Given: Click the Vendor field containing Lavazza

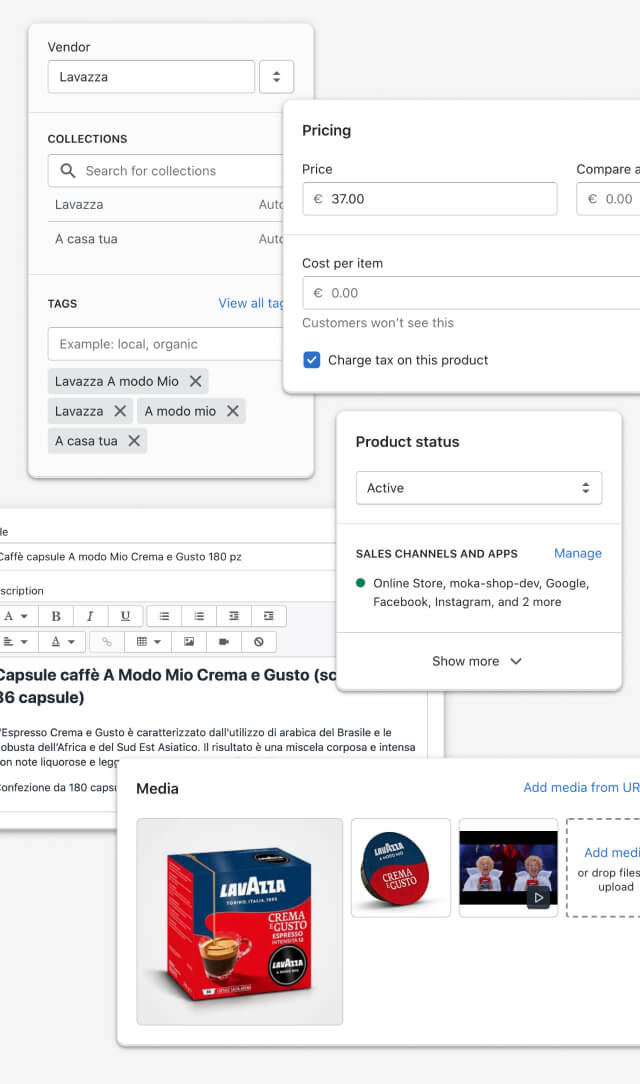Looking at the screenshot, I should (x=151, y=77).
